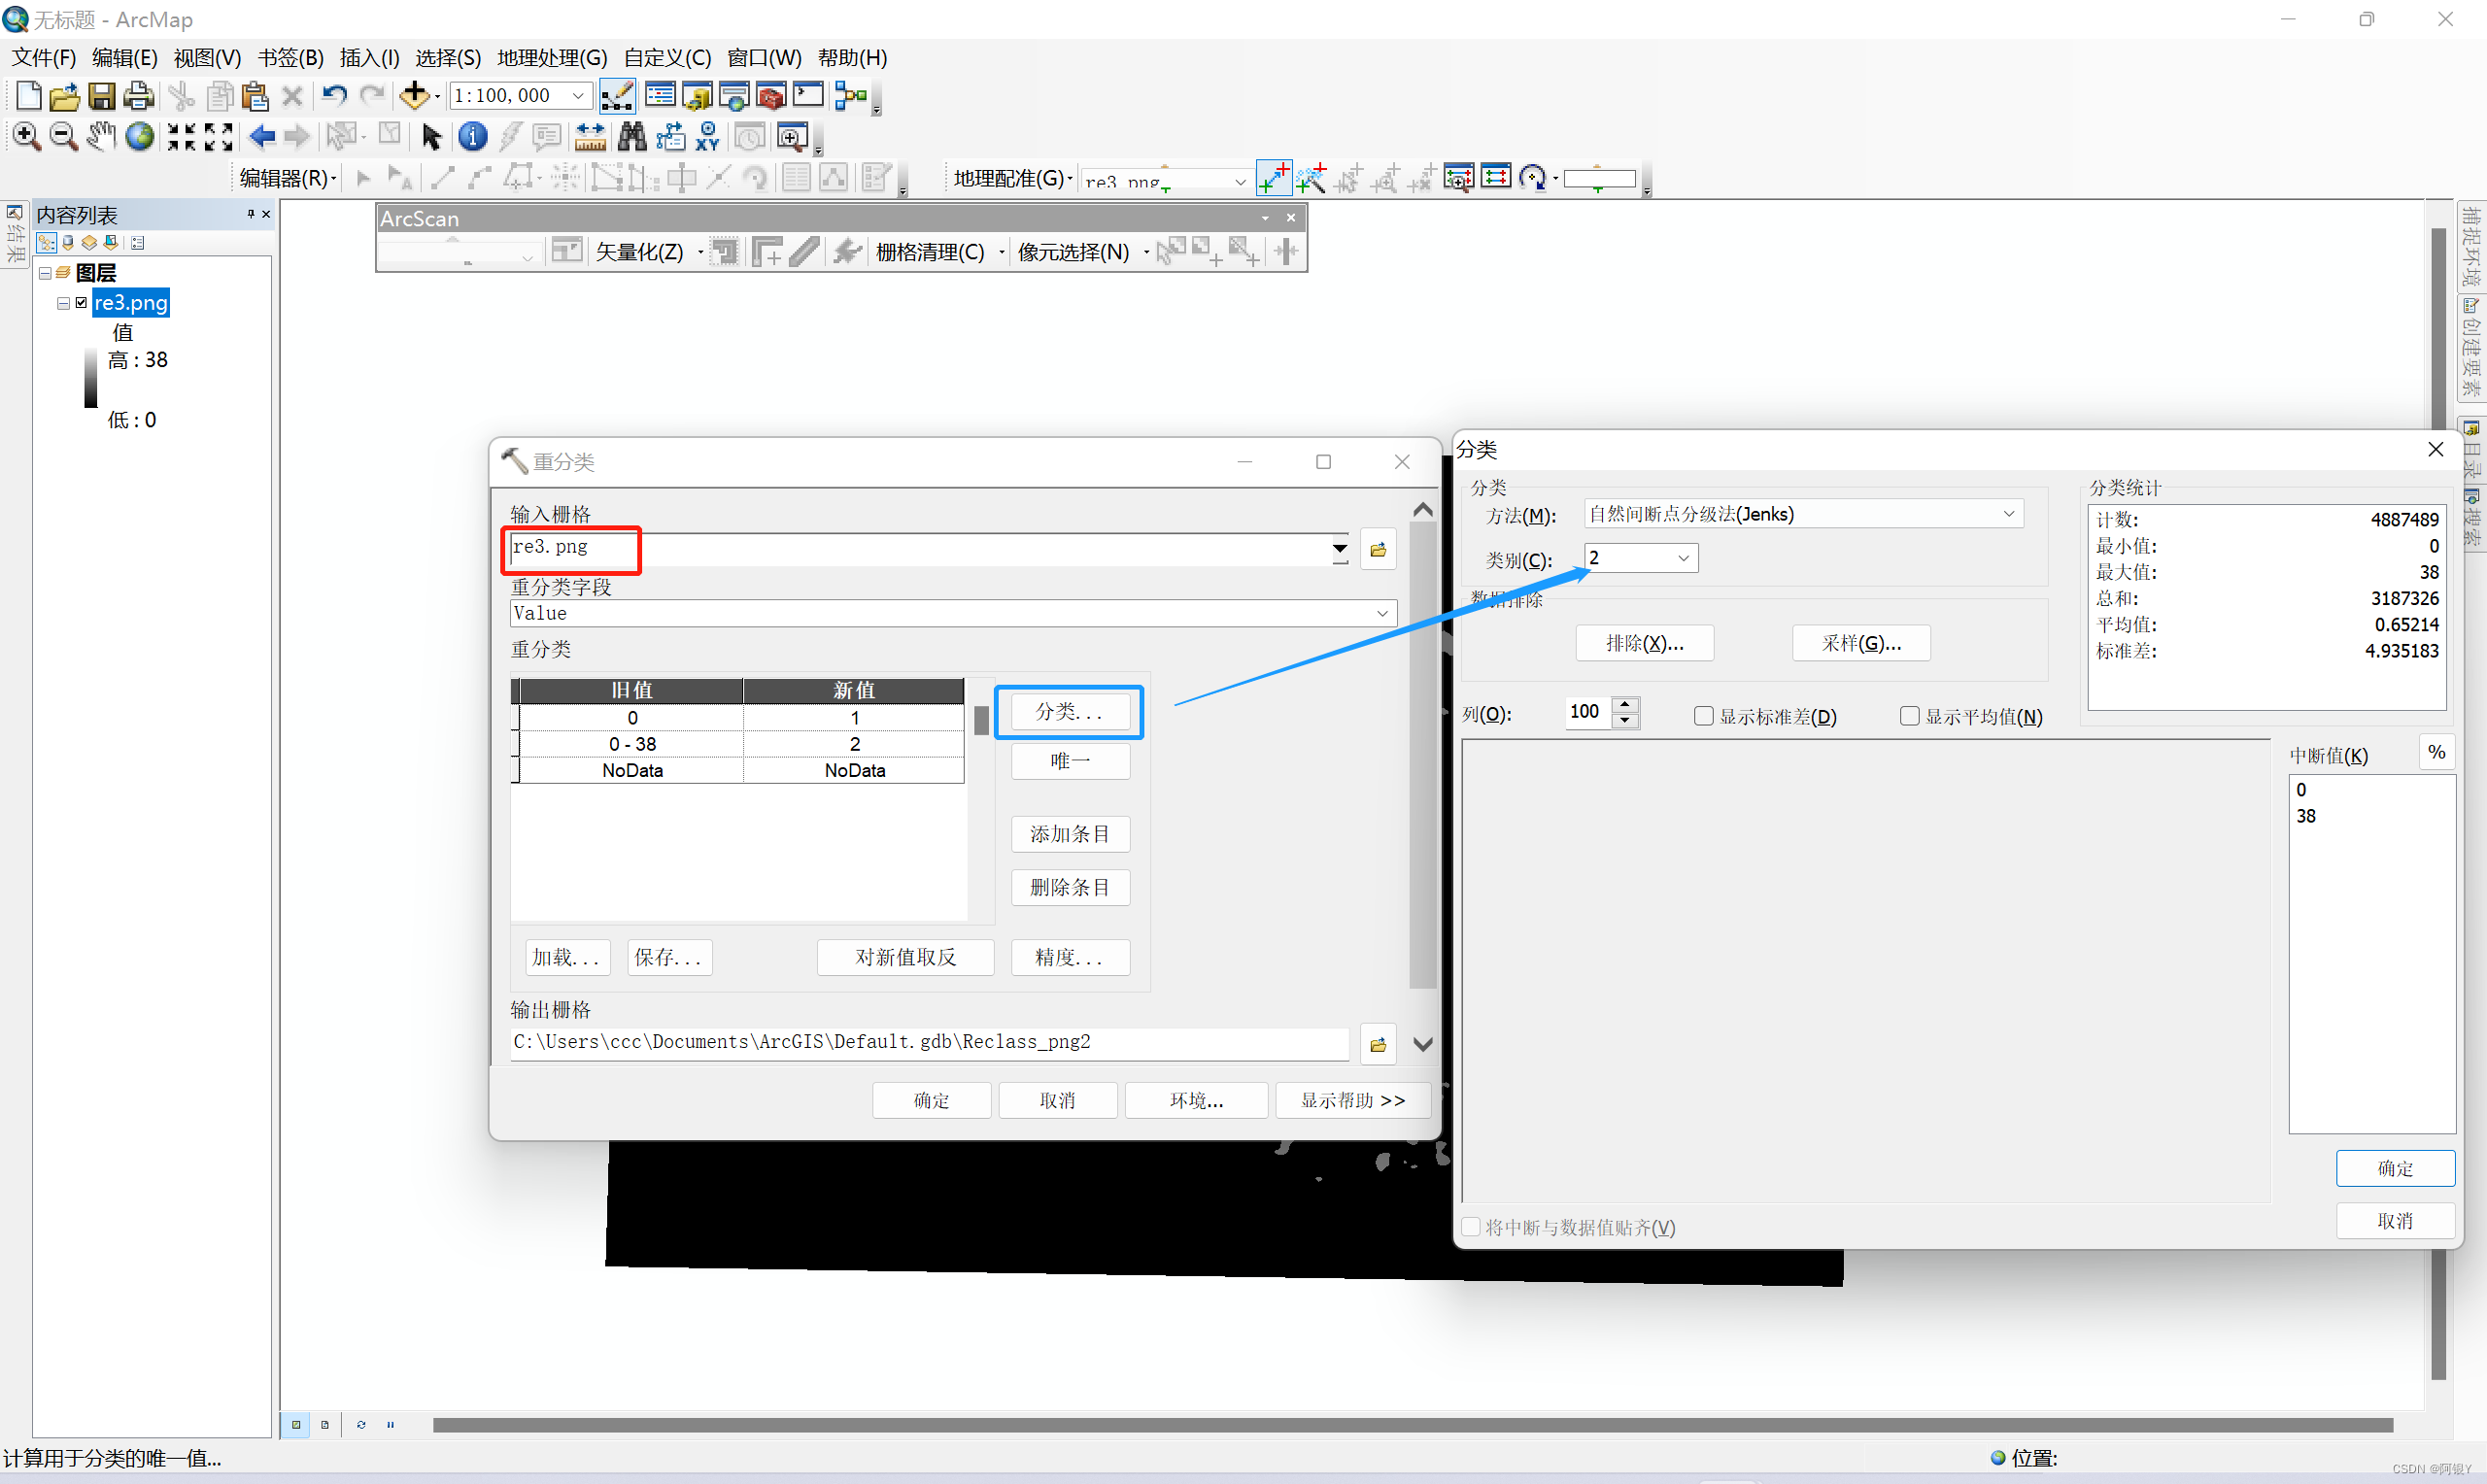Click the layer grayscale color ramp

(x=91, y=378)
